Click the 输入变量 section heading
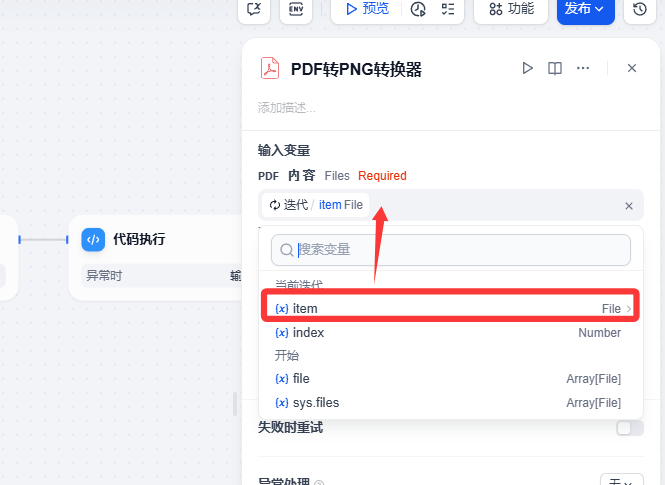 pos(284,150)
